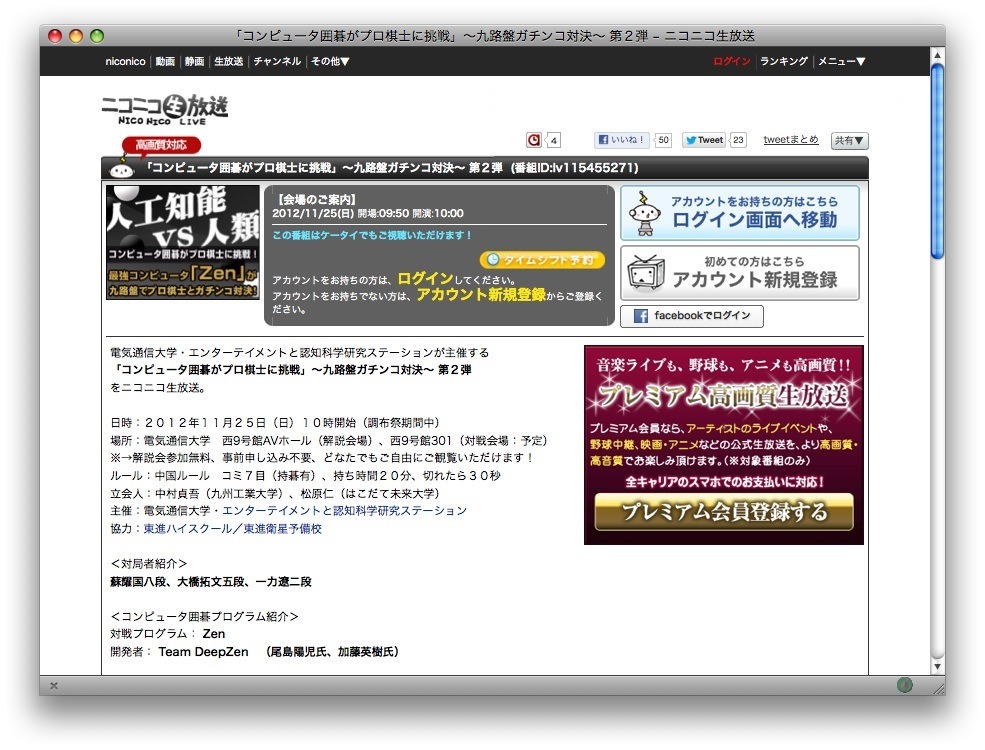Click yellow ログイン link in info panel
Screen dimensions: 985x750
425,279
